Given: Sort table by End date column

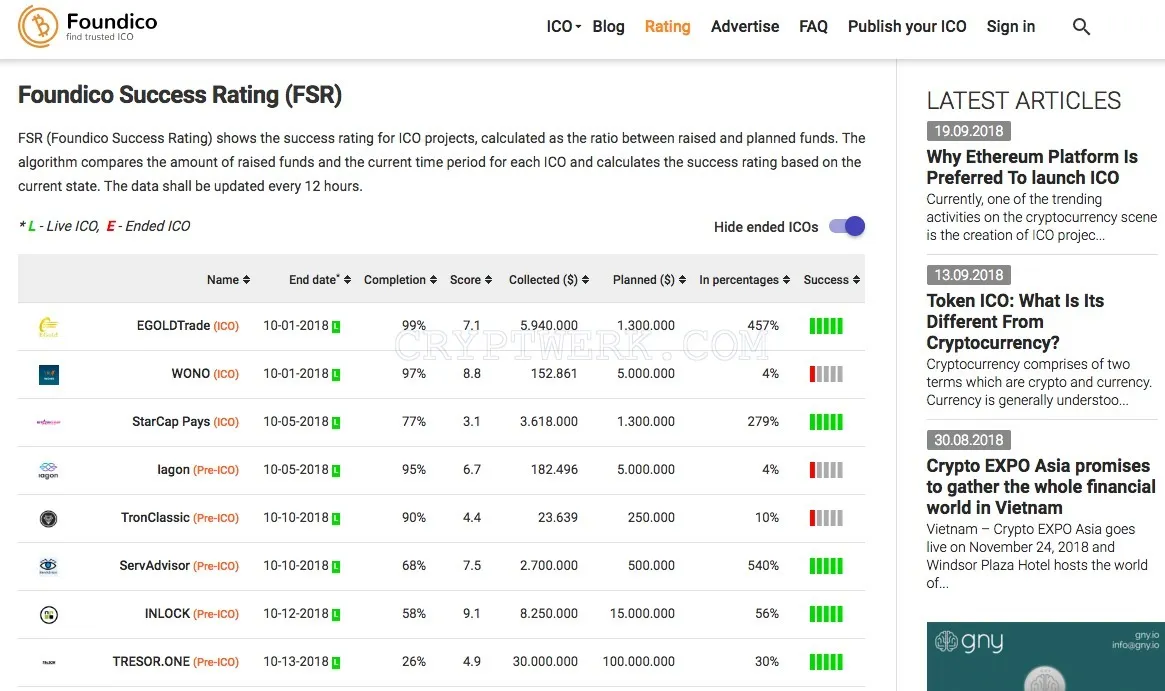Looking at the screenshot, I should pyautogui.click(x=319, y=280).
